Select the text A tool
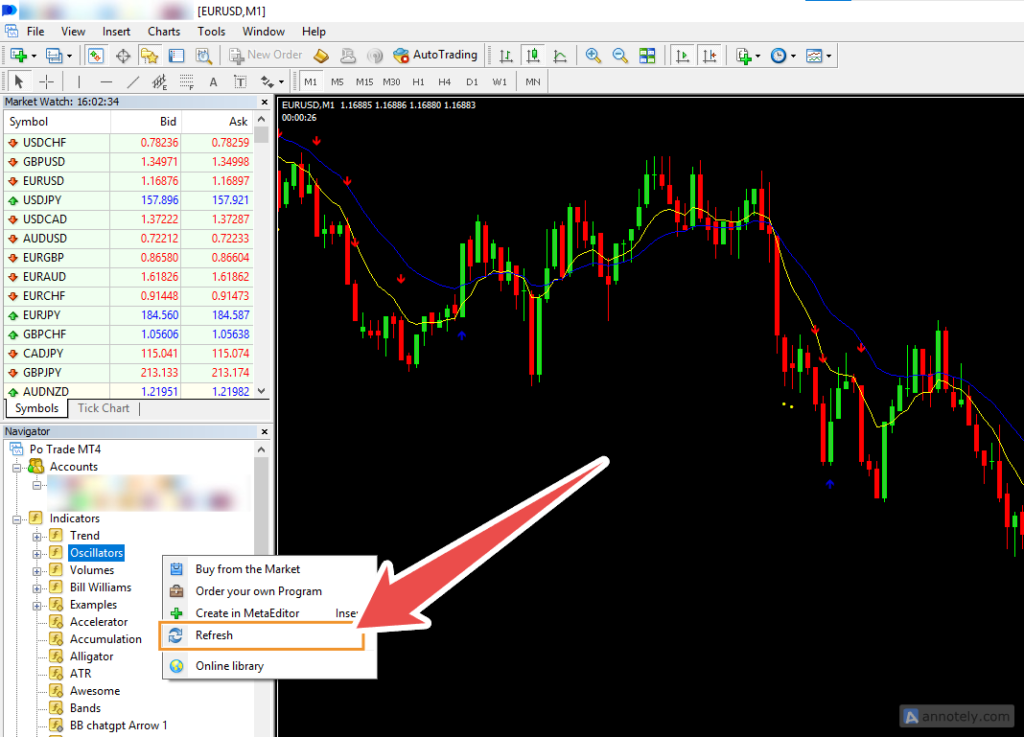 click(213, 82)
